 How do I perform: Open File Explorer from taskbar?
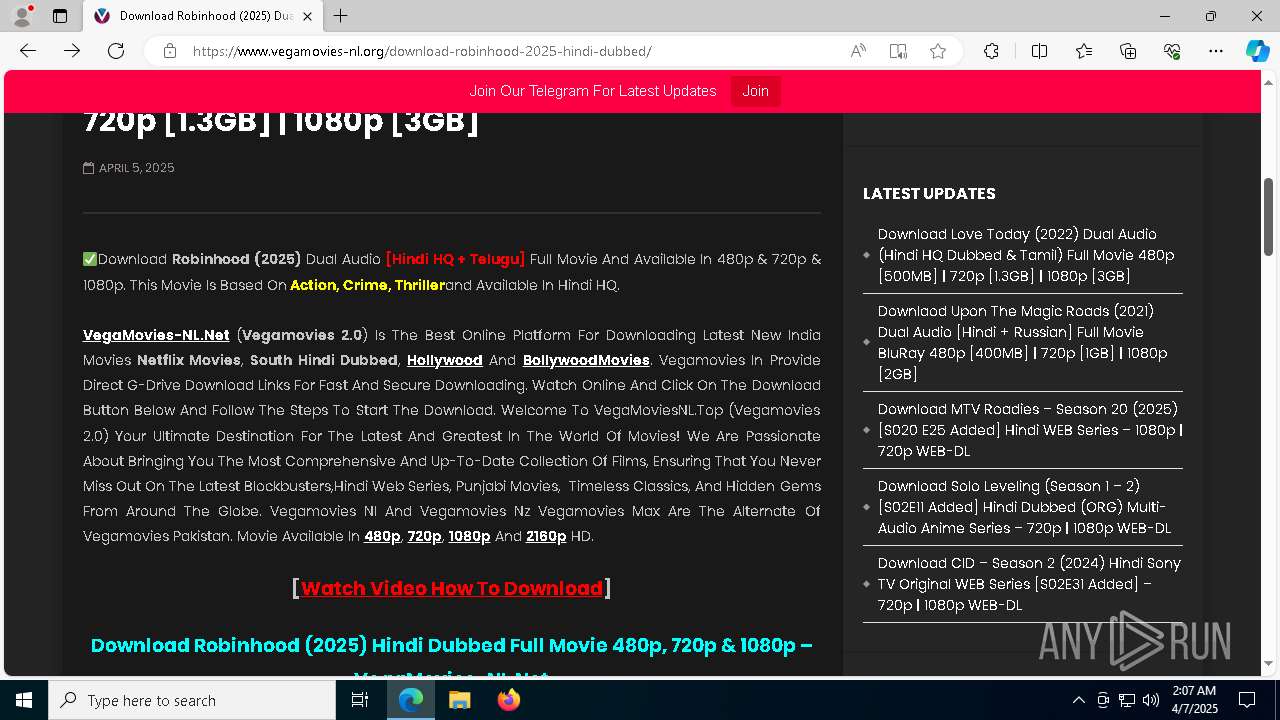click(459, 700)
